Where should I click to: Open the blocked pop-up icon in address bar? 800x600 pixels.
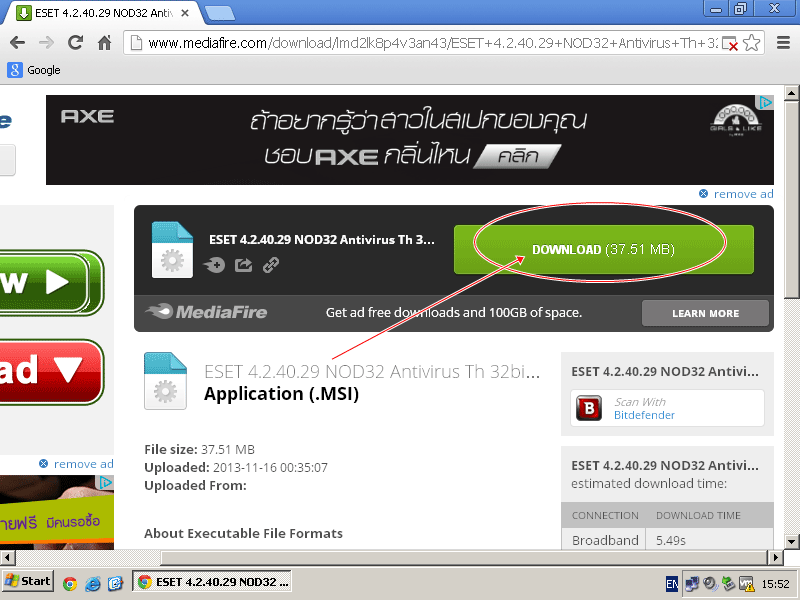[730, 44]
